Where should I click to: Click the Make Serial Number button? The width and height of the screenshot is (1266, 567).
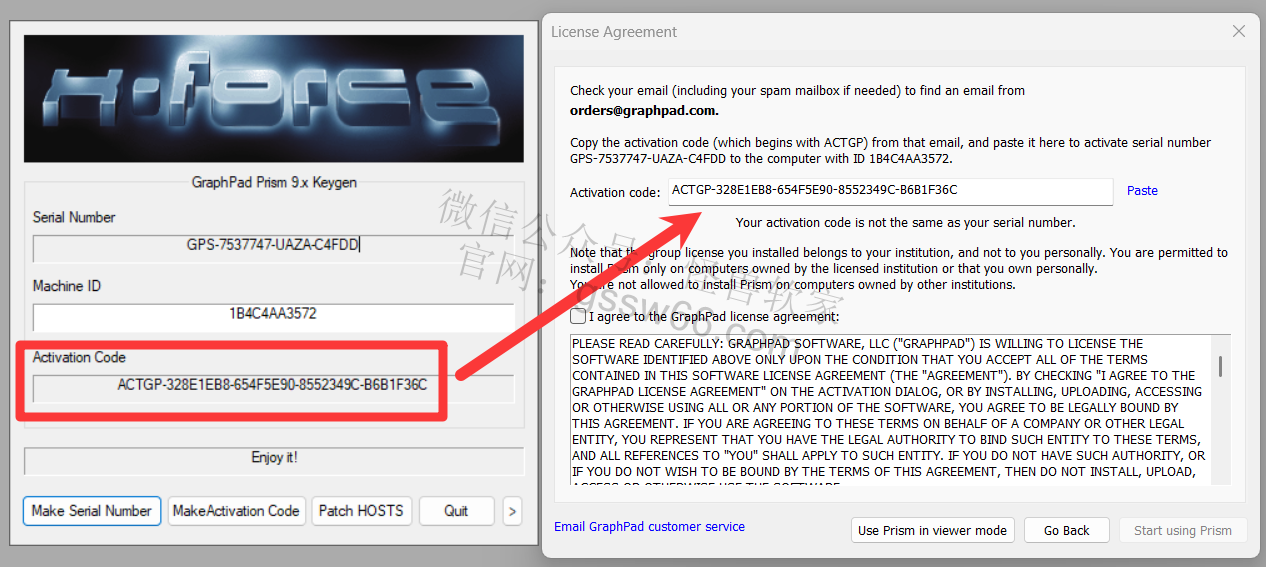(92, 511)
